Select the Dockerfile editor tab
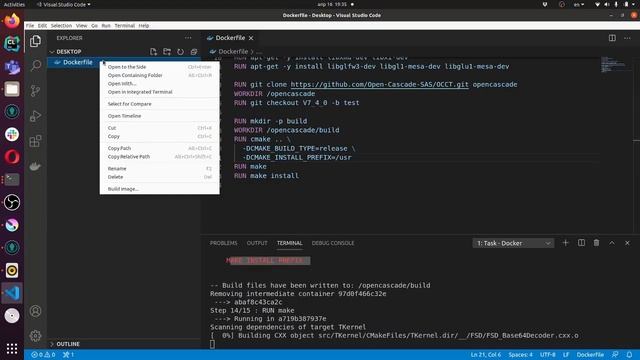 tap(230, 38)
